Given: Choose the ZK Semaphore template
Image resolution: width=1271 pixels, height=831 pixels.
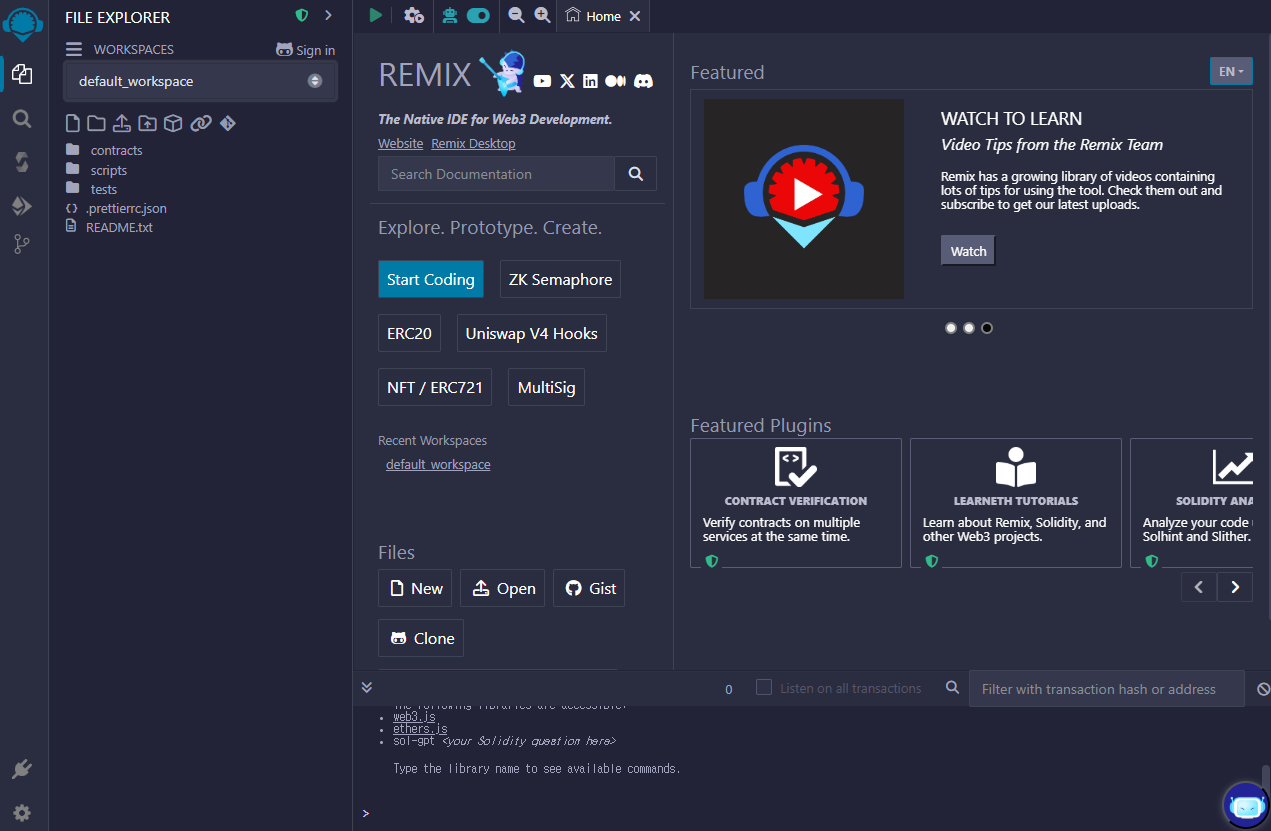Looking at the screenshot, I should 560,279.
